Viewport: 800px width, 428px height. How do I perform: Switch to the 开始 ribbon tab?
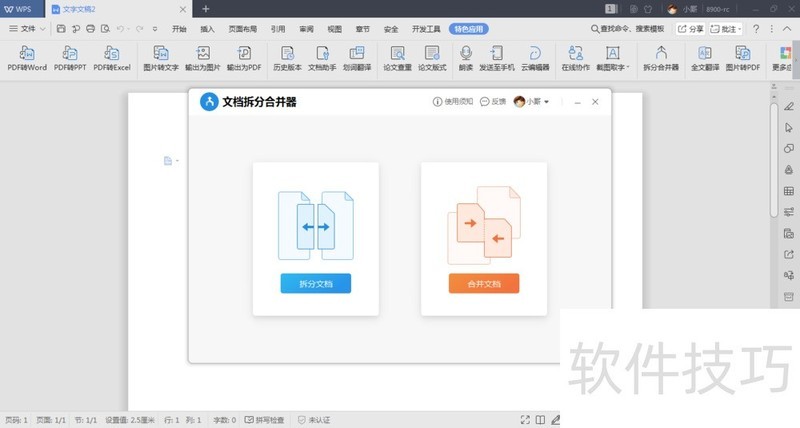click(x=179, y=29)
